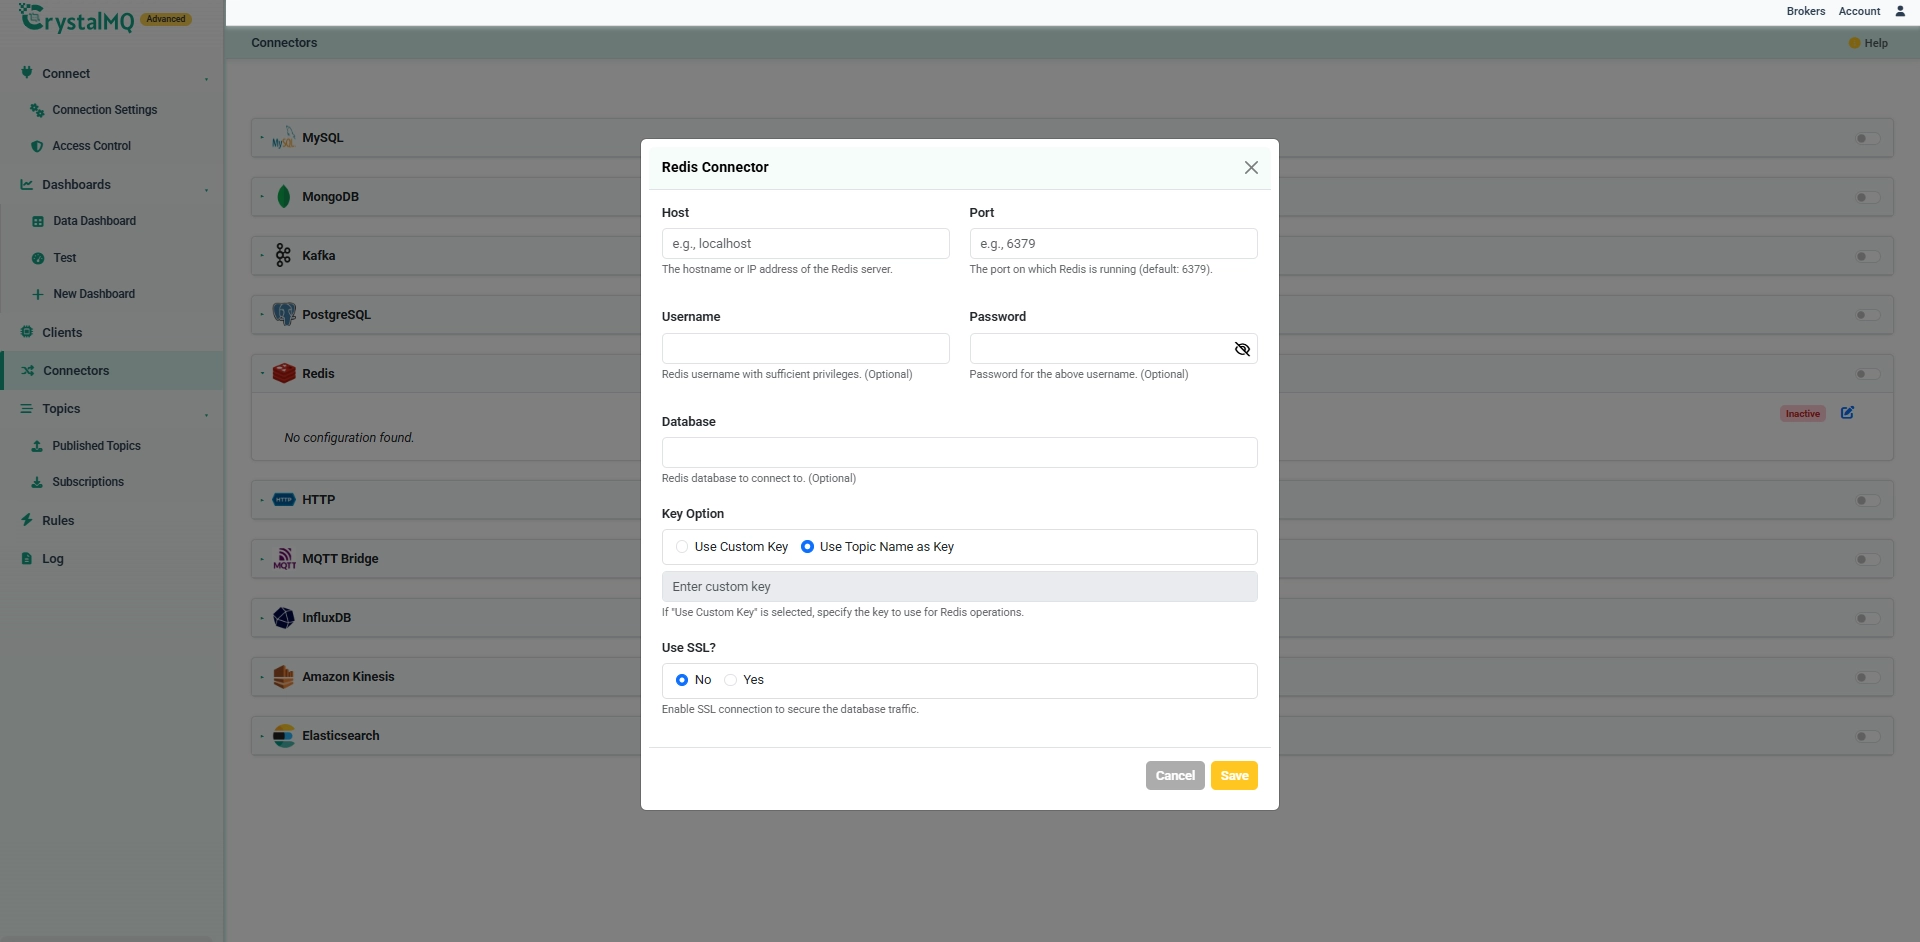Click the Topics list icon

click(27, 409)
